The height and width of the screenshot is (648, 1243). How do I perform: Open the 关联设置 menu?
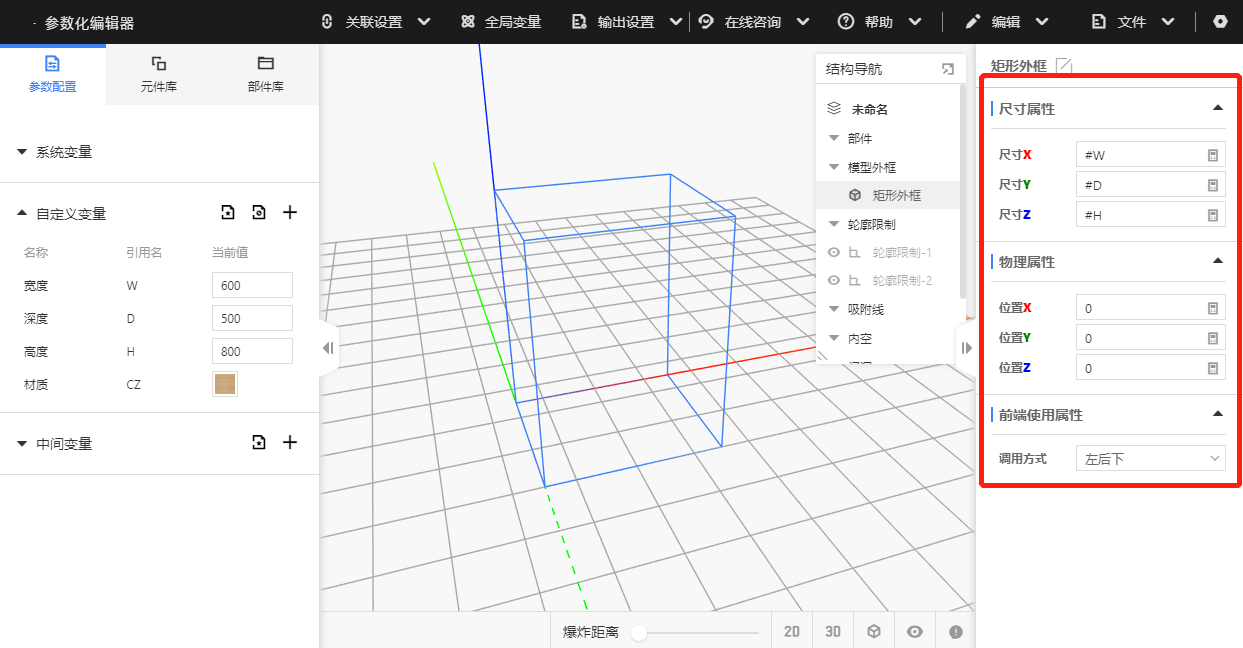(375, 22)
